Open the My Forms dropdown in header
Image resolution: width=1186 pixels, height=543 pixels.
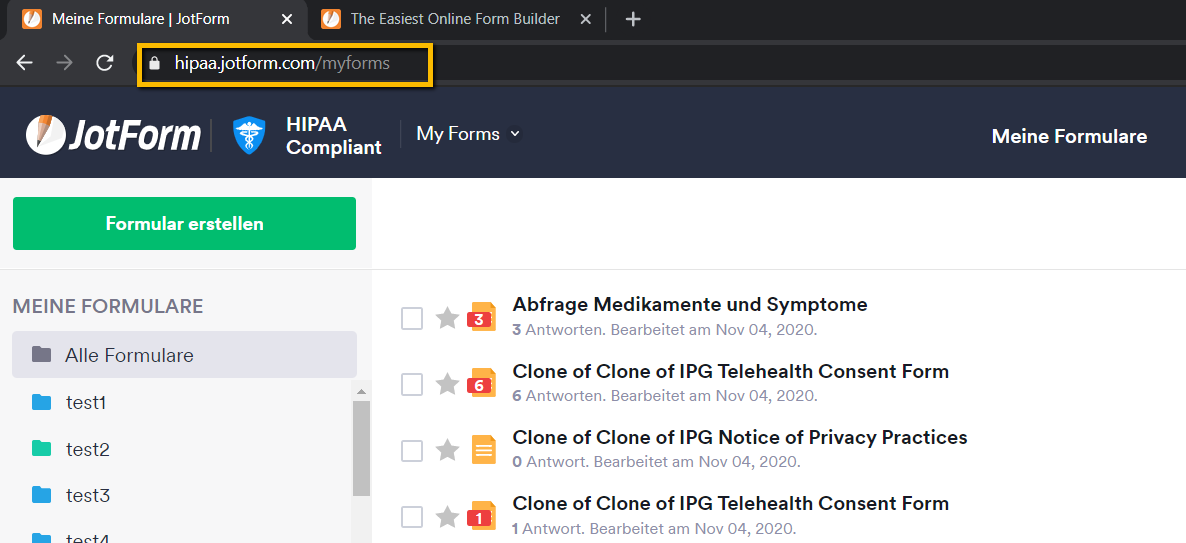(468, 134)
